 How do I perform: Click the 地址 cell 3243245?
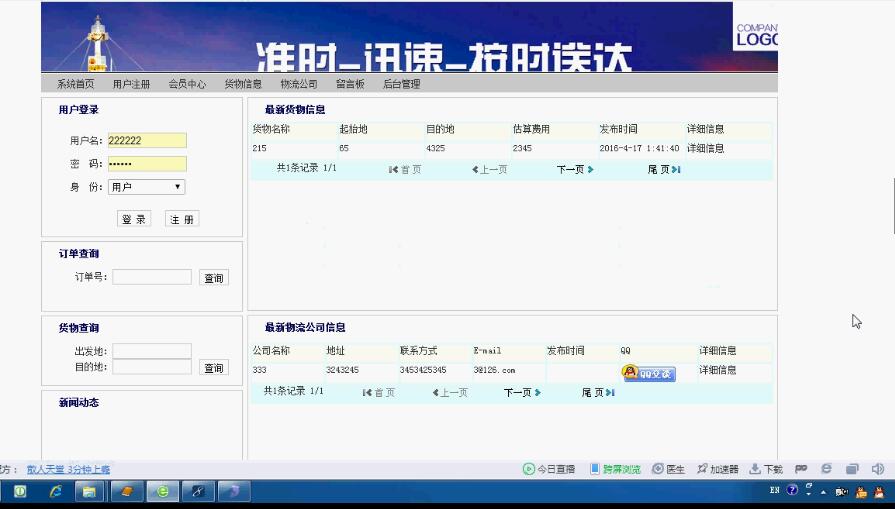[x=342, y=370]
